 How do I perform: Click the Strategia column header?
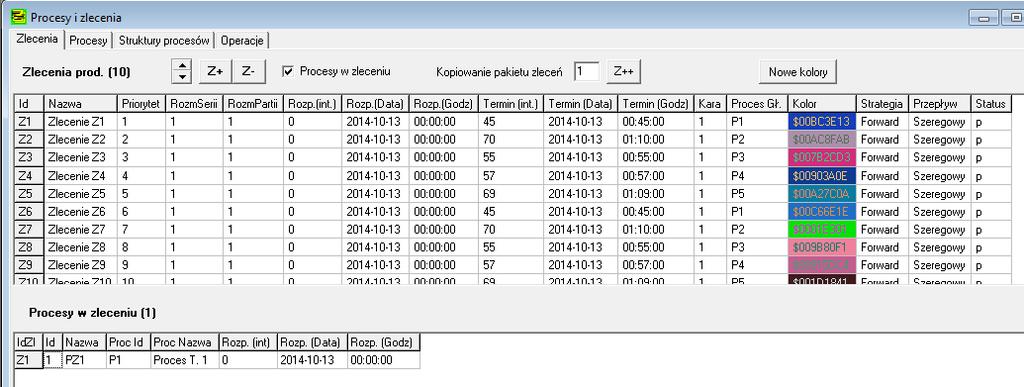pyautogui.click(x=882, y=104)
